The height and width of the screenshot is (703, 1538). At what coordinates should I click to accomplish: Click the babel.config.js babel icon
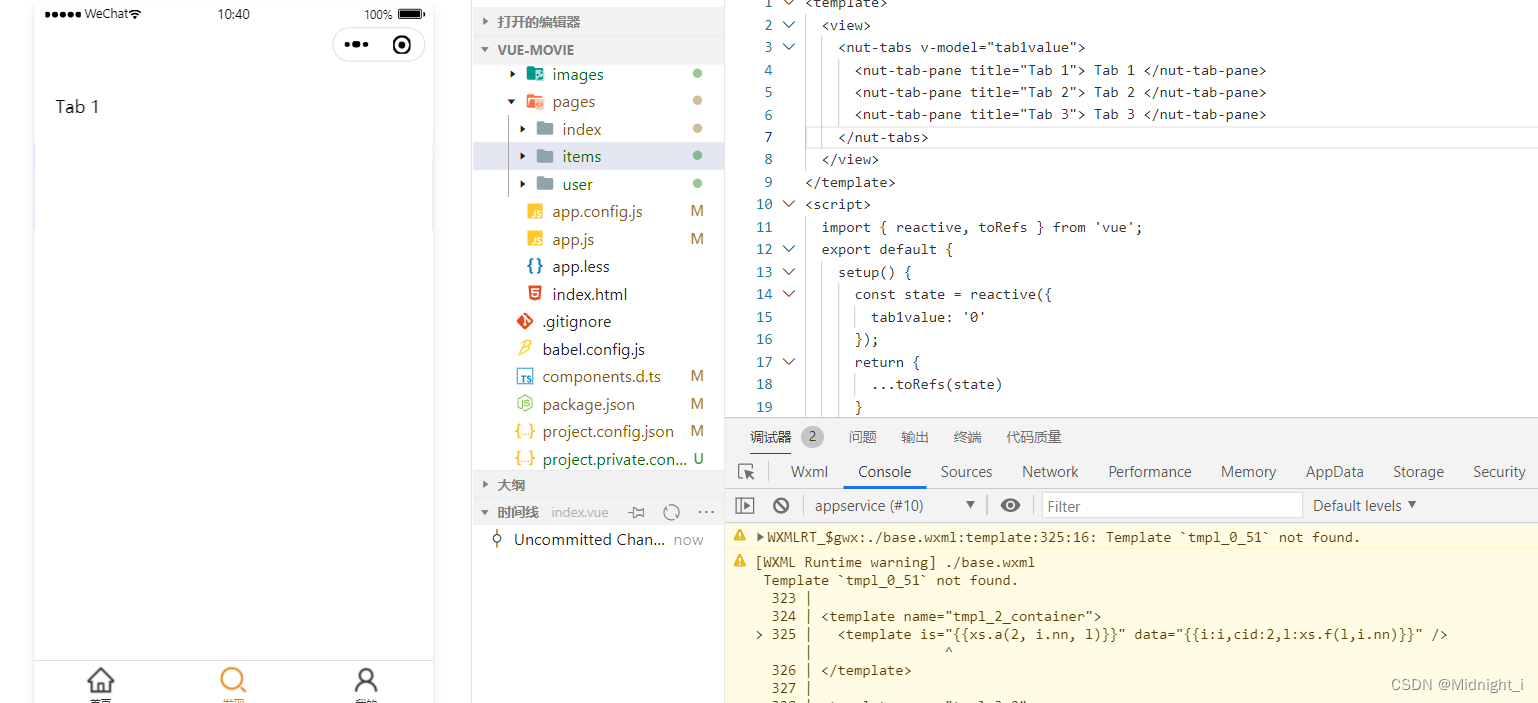(x=525, y=349)
